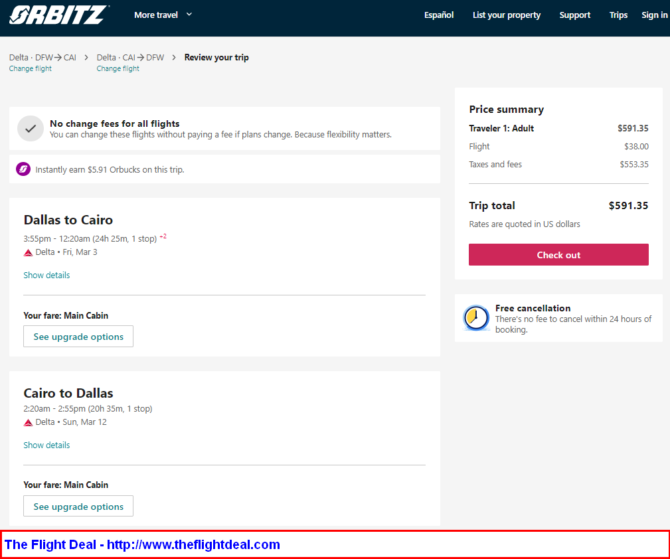See upgrade options for Dallas to Cairo
The image size is (670, 559).
[x=78, y=336]
